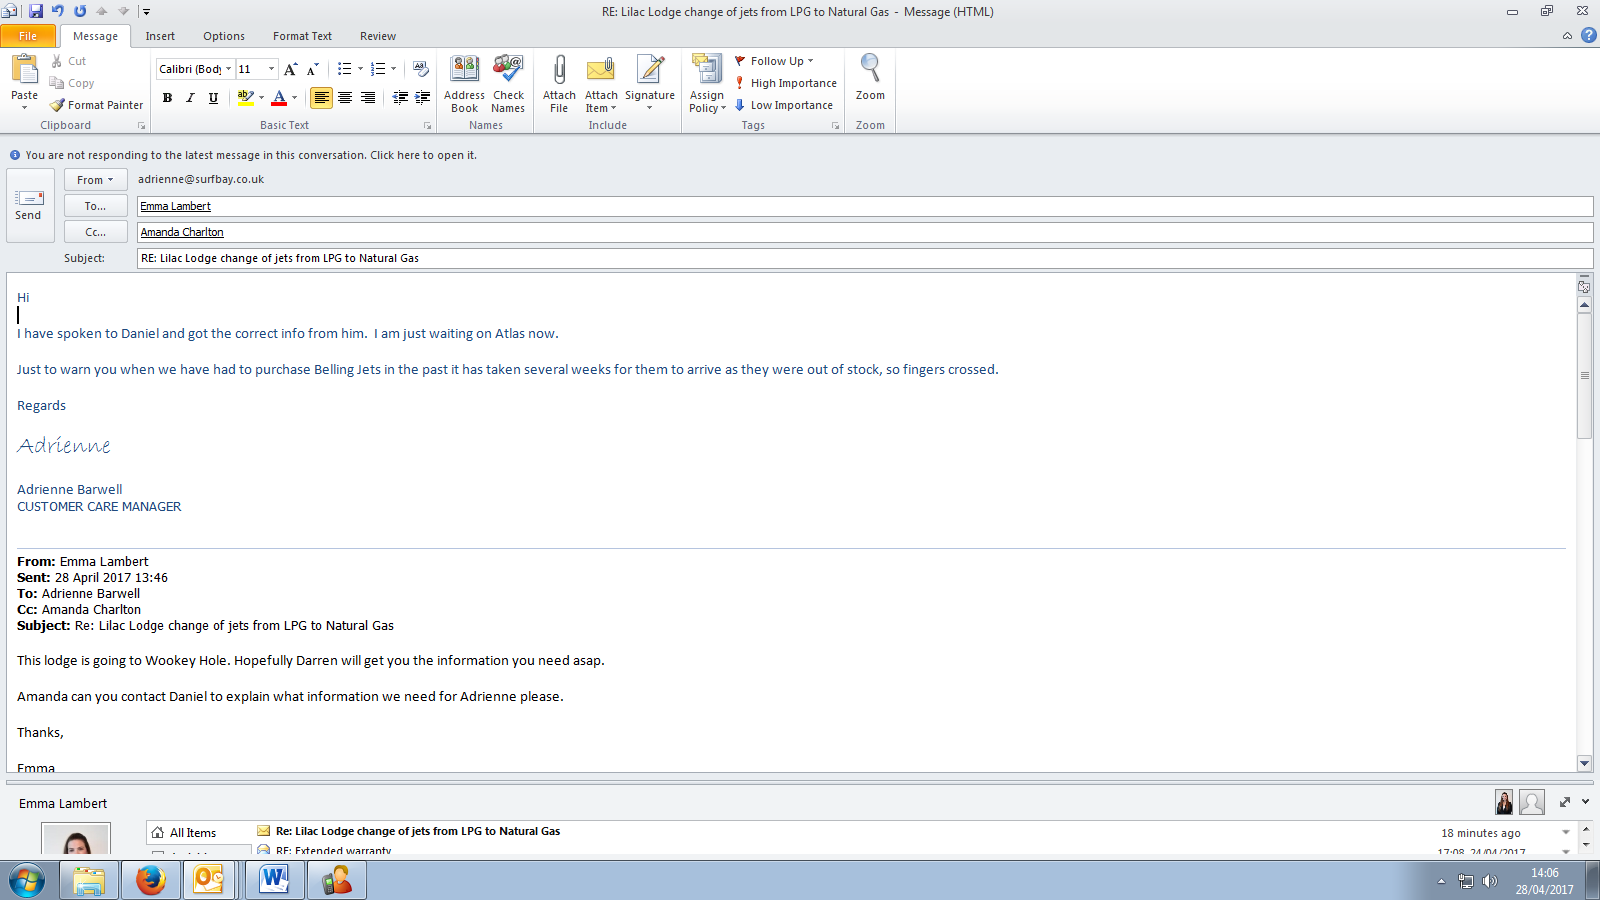Send the email message
The height and width of the screenshot is (900, 1600).
(29, 205)
